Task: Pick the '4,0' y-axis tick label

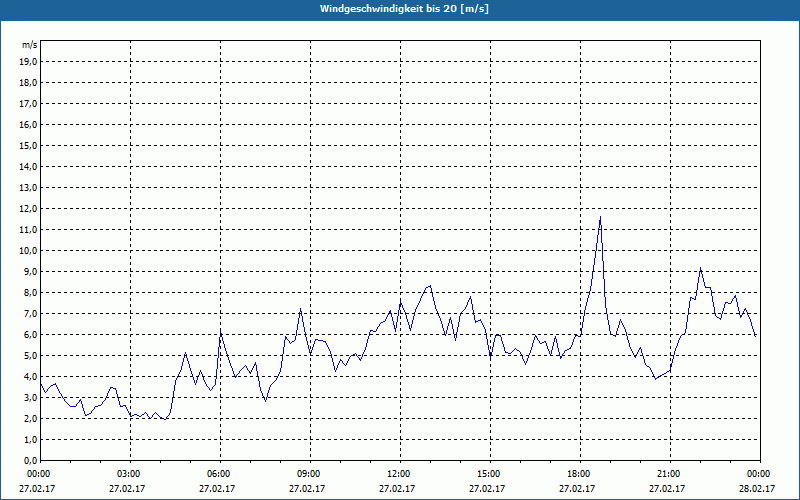Action: (30, 377)
